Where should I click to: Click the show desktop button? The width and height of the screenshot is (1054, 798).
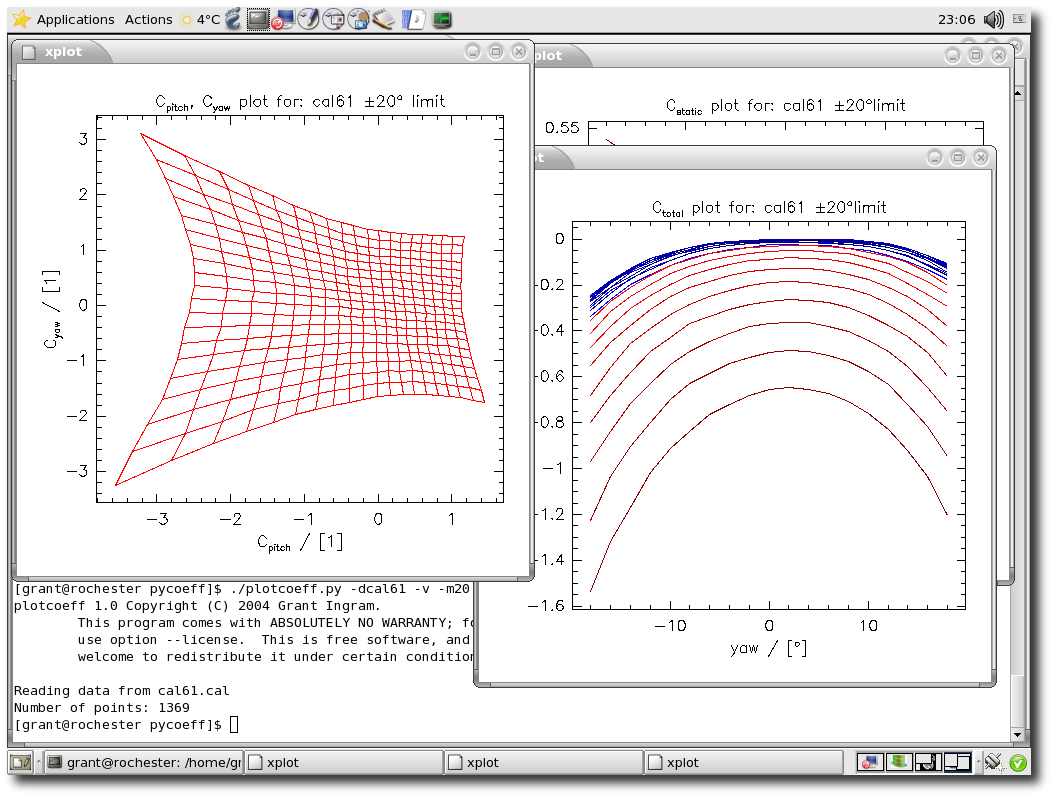point(20,762)
